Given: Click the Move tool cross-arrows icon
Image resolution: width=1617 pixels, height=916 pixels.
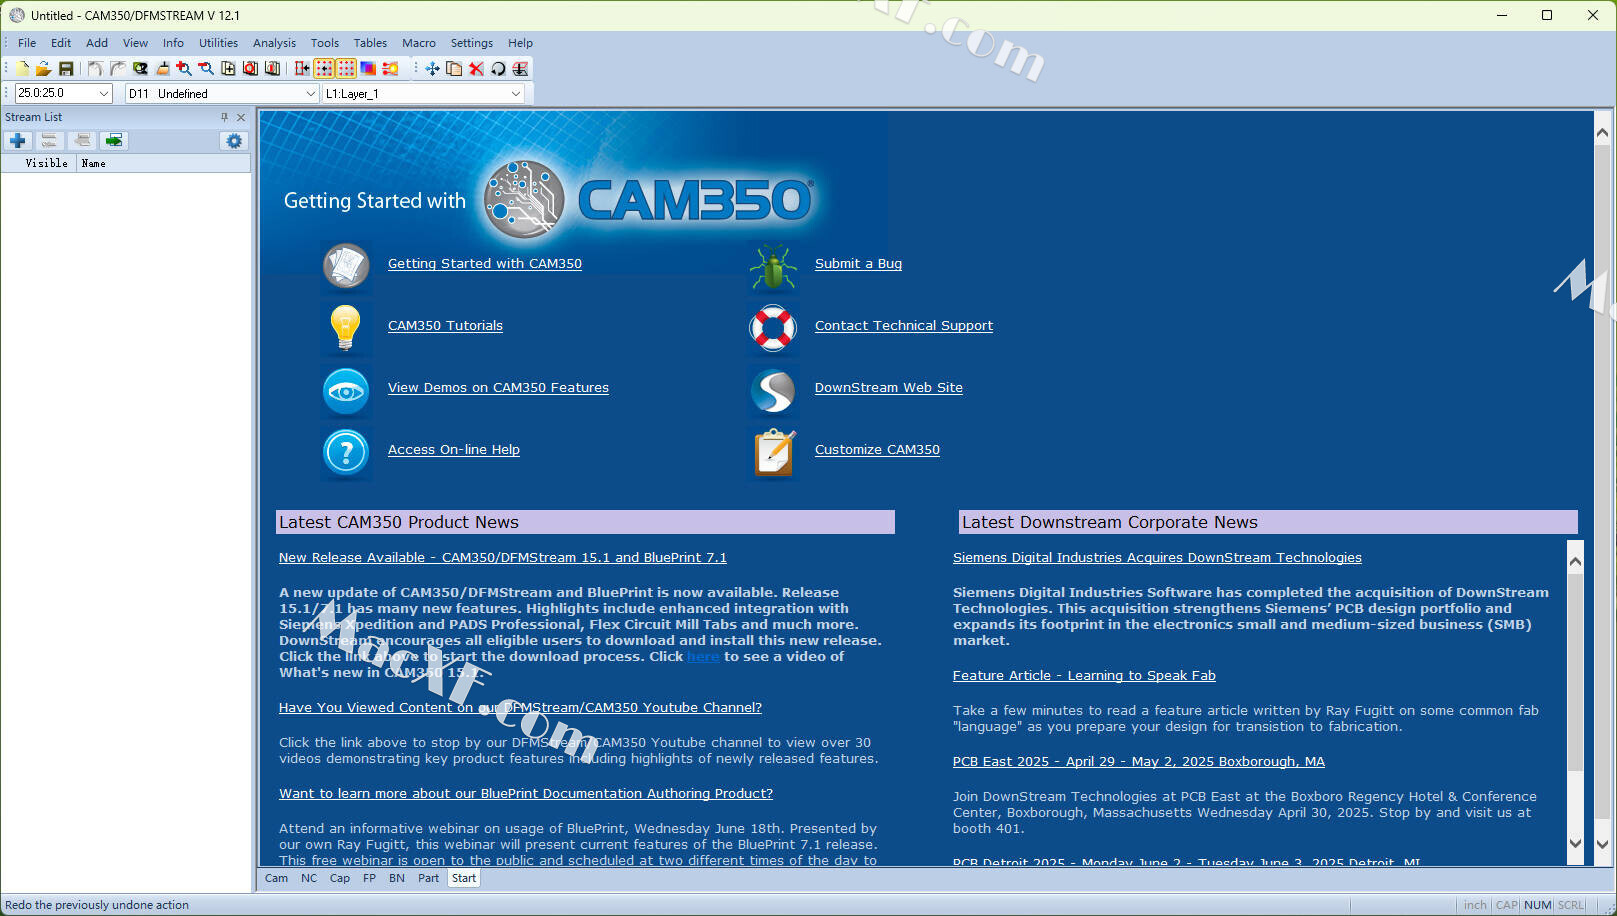Looking at the screenshot, I should click(x=432, y=68).
